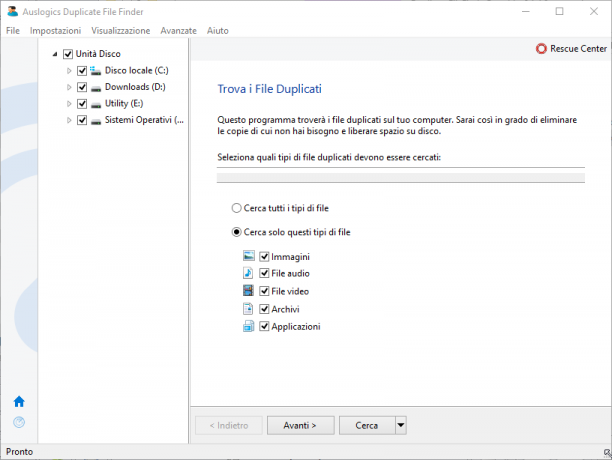Open the Avanzate menu
Image resolution: width=612 pixels, height=460 pixels.
178,30
